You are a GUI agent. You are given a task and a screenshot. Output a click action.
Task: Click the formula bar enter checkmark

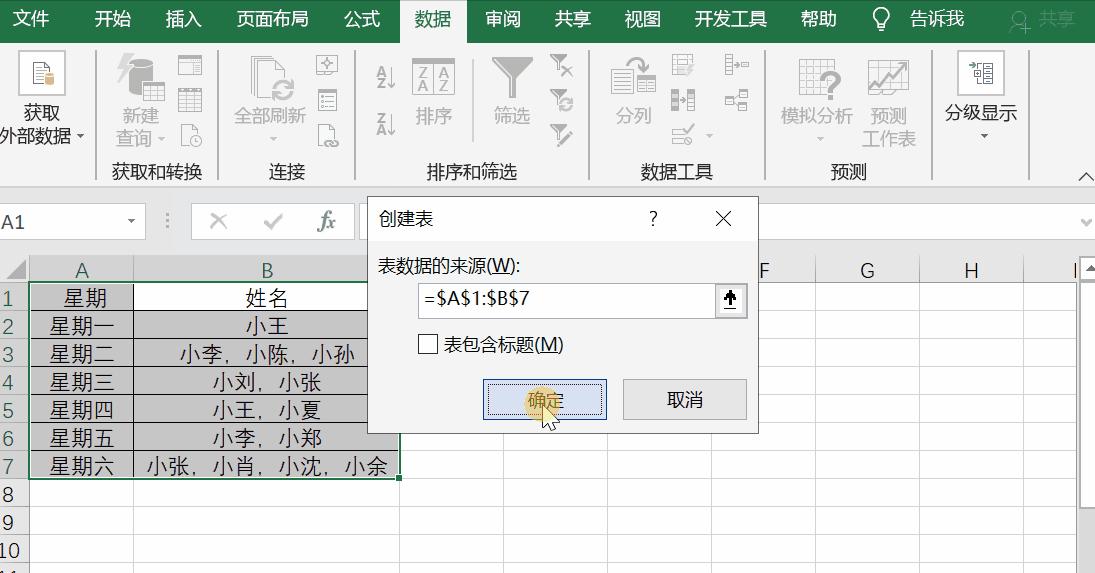pyautogui.click(x=273, y=222)
